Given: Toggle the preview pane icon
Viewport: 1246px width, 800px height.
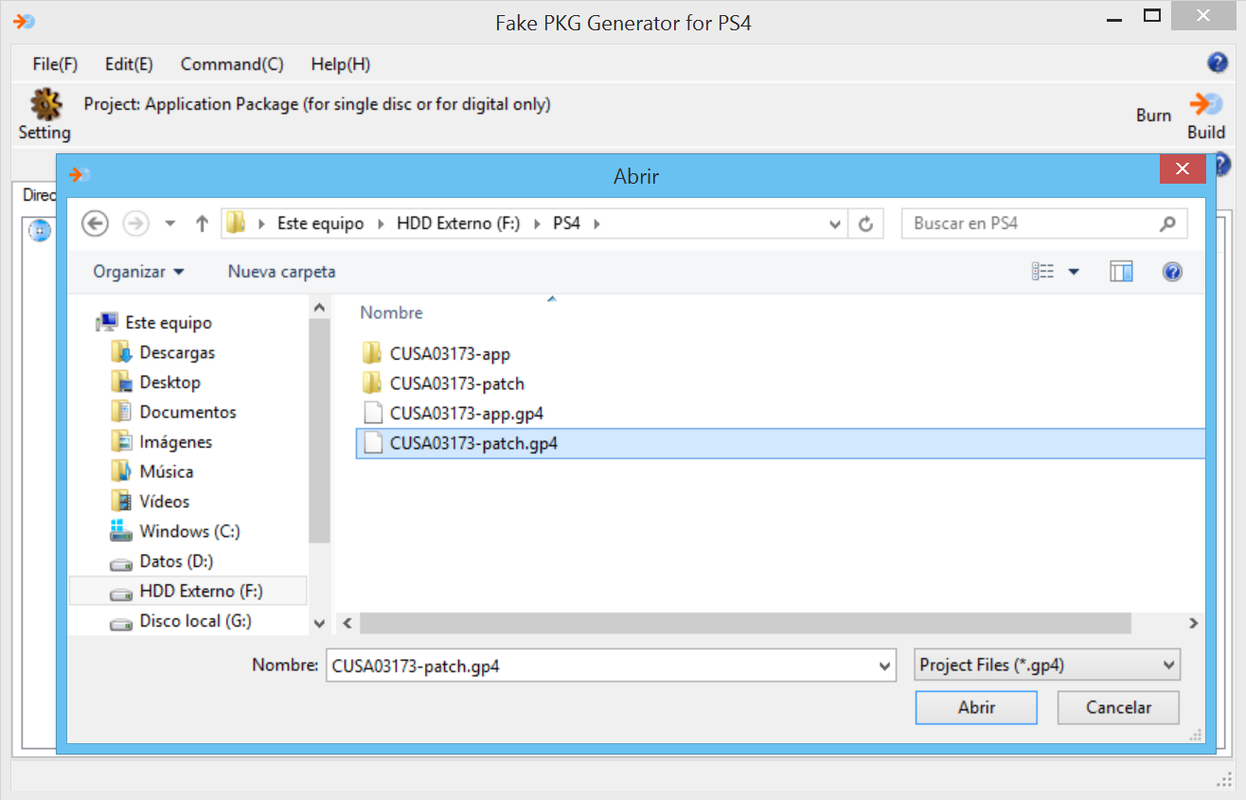Looking at the screenshot, I should click(1121, 272).
